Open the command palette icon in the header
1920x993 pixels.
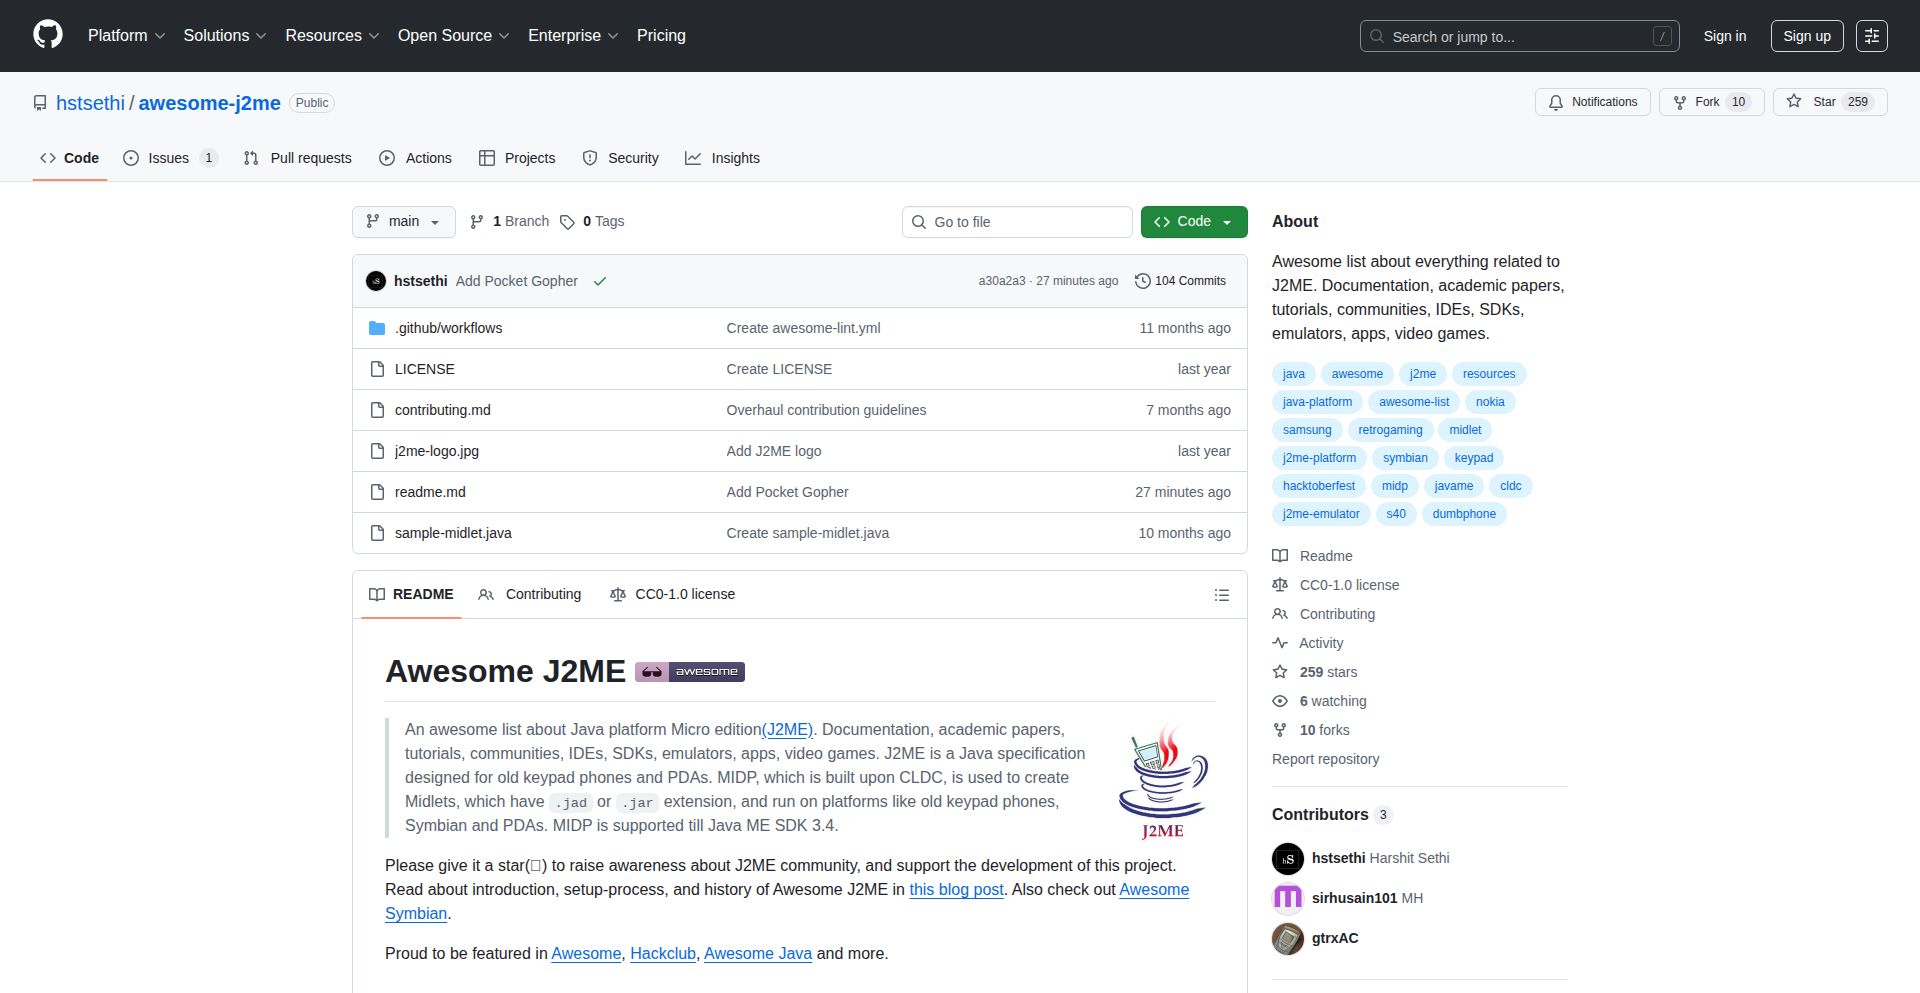pyautogui.click(x=1871, y=36)
